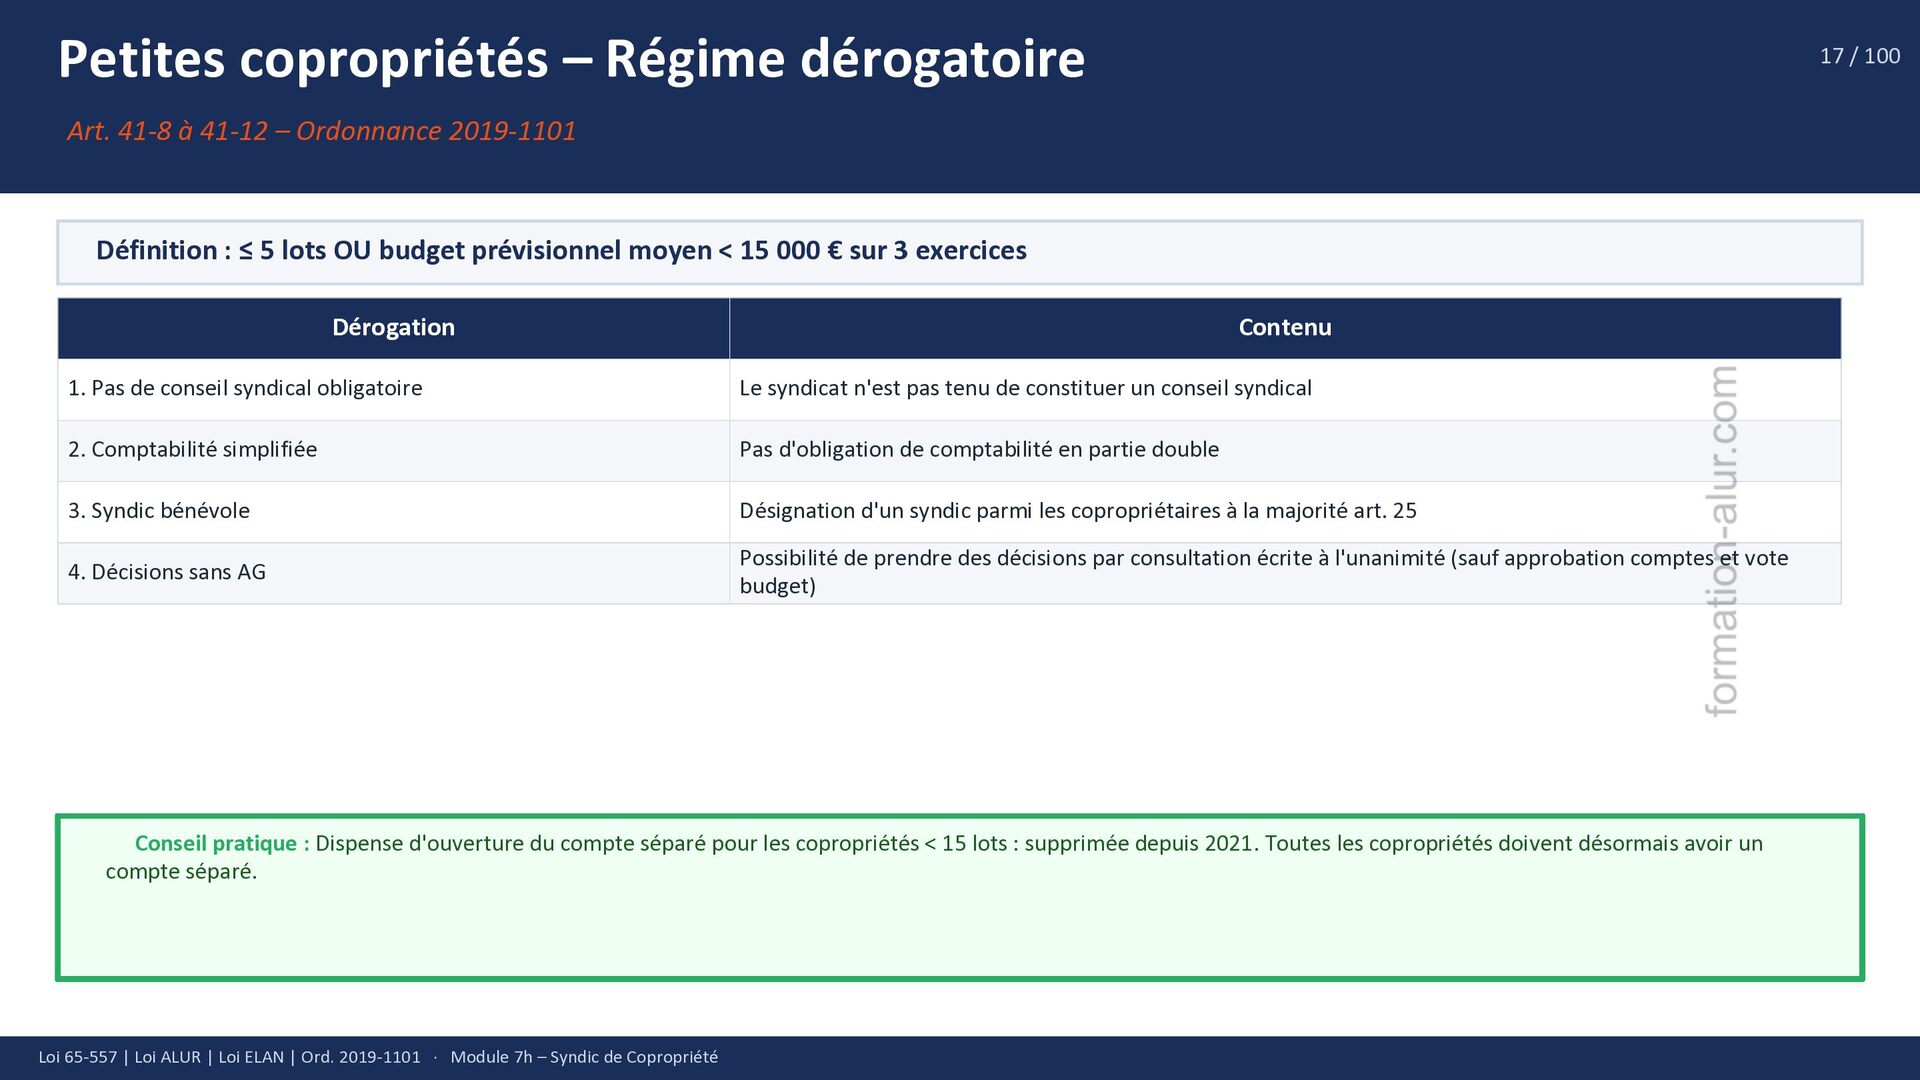This screenshot has height=1080, width=1920.
Task: Click the 'Contenu' column header
Action: [x=1284, y=328]
